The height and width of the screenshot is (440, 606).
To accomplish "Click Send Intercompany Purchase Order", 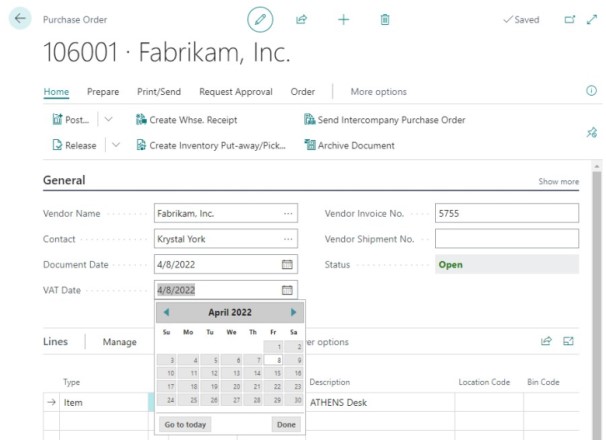I will pyautogui.click(x=385, y=120).
